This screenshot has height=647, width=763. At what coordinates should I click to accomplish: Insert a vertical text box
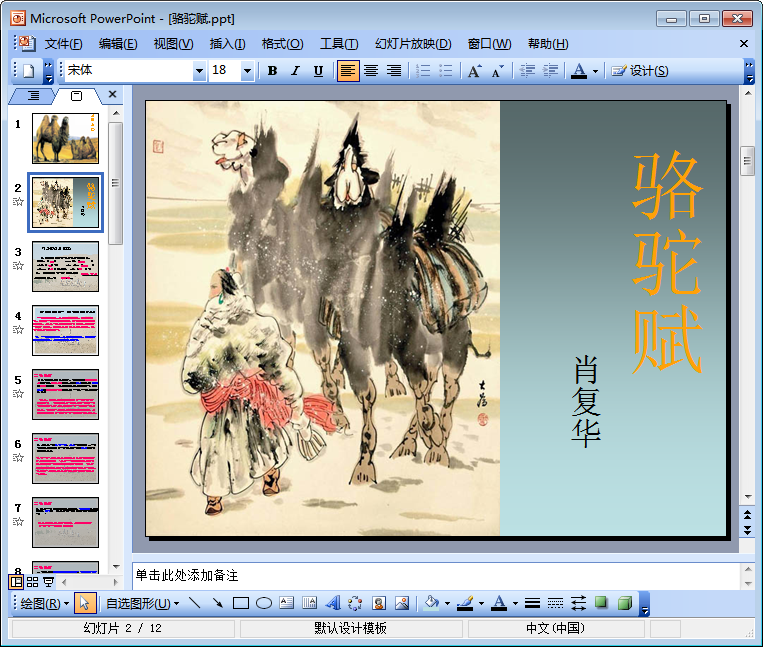point(309,604)
